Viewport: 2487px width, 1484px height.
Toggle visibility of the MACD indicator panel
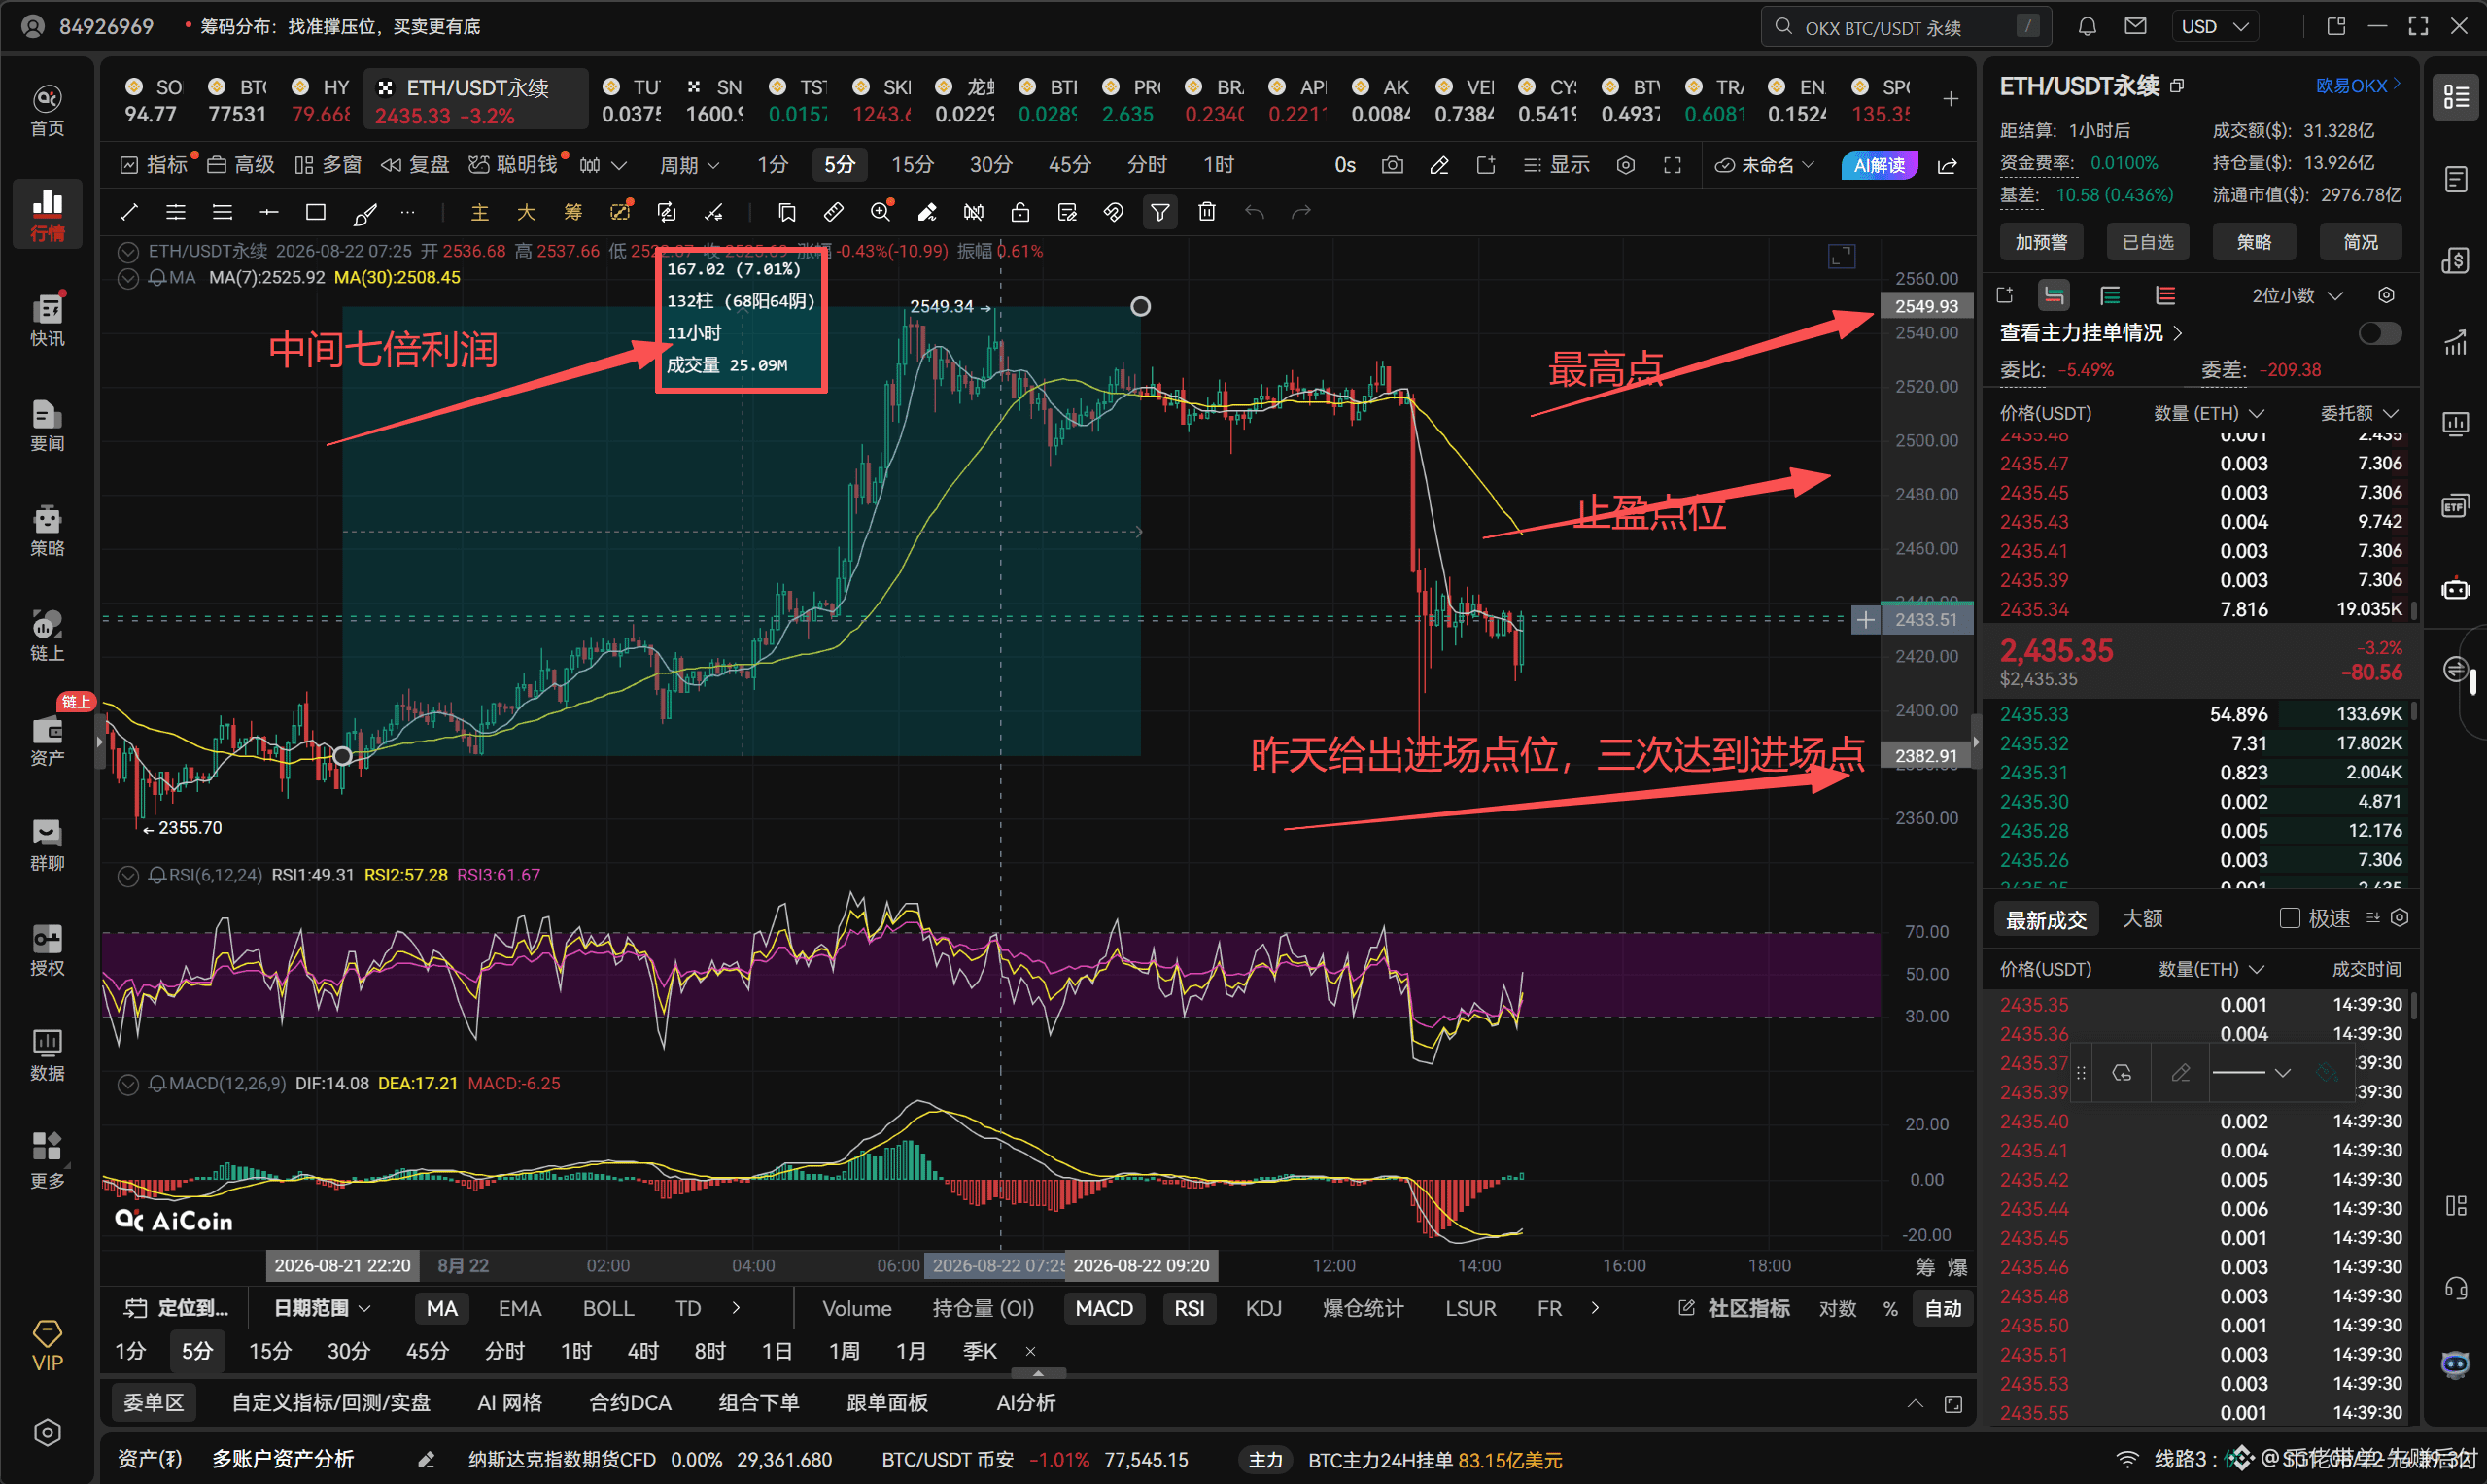coord(128,1084)
